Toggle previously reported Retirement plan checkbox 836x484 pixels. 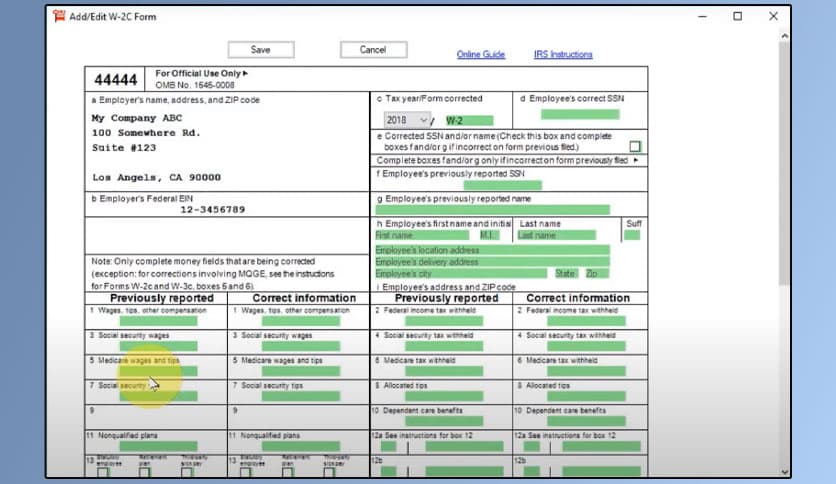(x=145, y=472)
